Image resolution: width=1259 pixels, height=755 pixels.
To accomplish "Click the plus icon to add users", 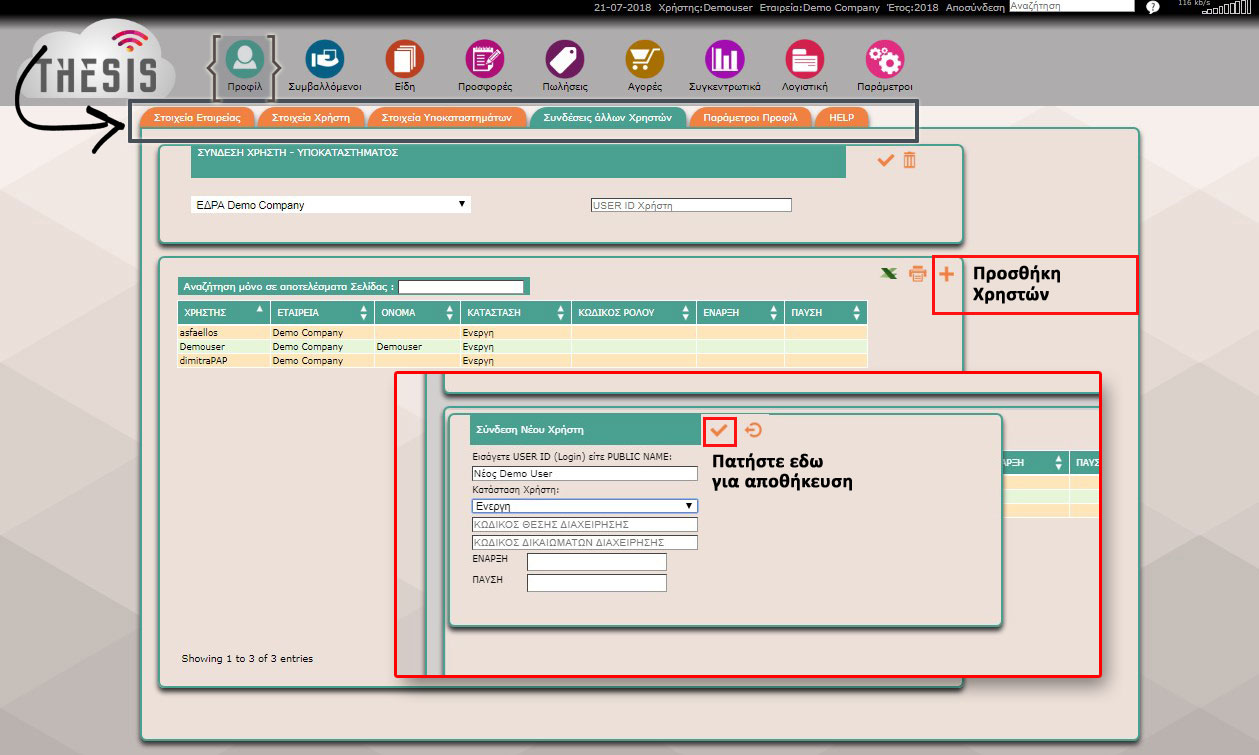I will tap(946, 273).
